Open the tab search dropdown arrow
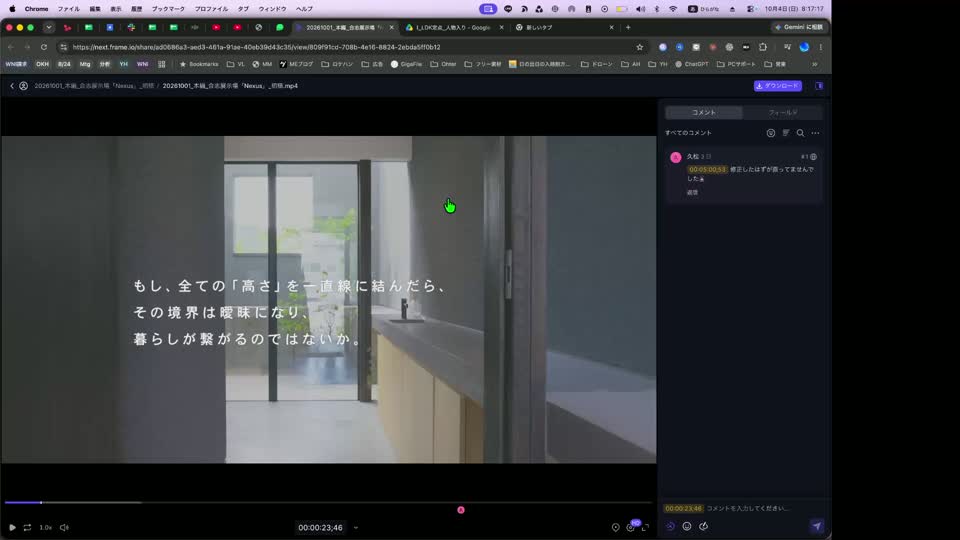The width and height of the screenshot is (960, 540). [49, 28]
